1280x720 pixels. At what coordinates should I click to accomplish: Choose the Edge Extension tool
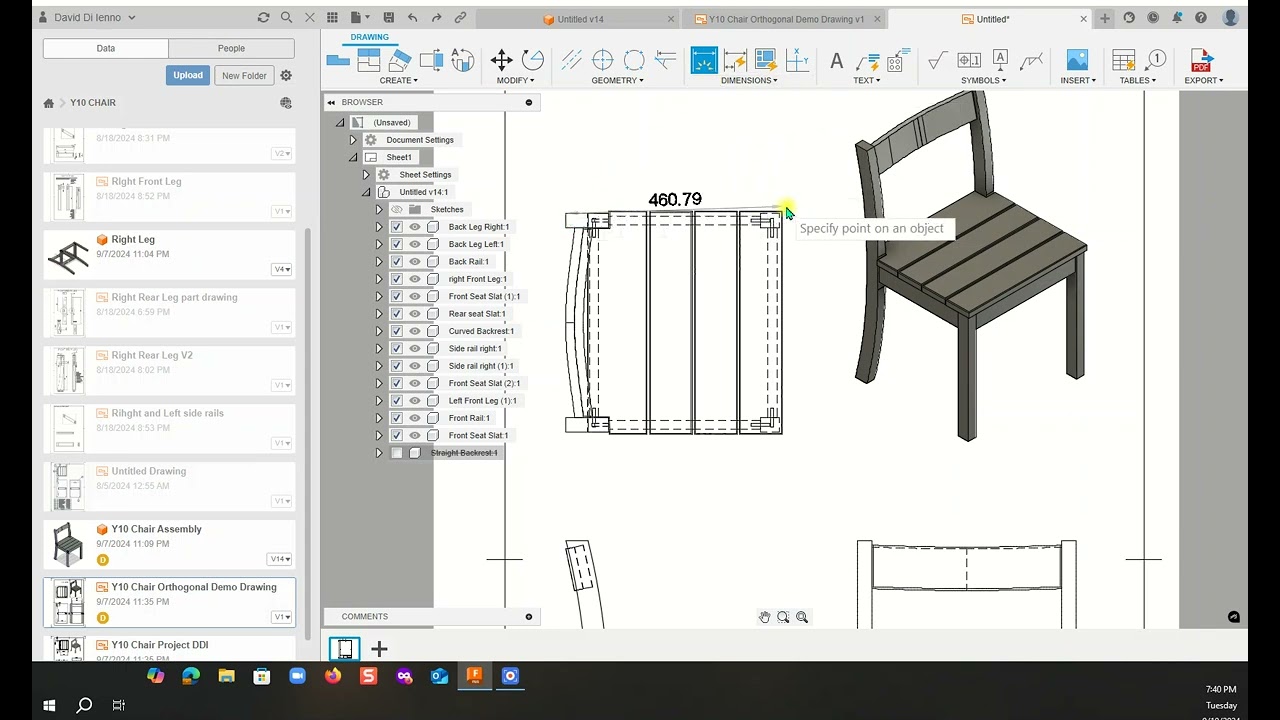(x=665, y=60)
